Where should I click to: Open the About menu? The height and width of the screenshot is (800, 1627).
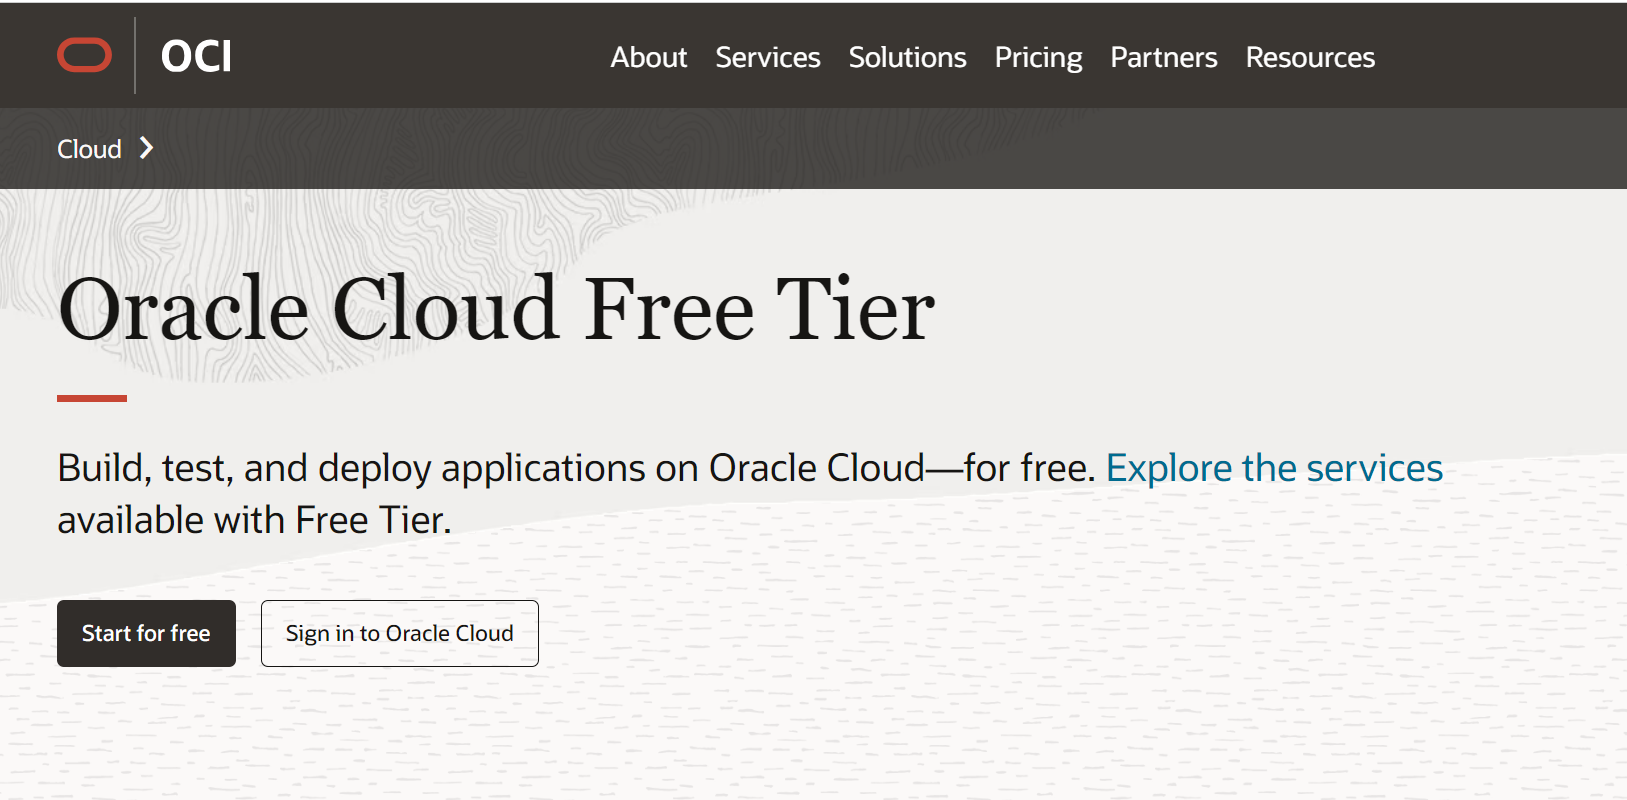tap(648, 58)
